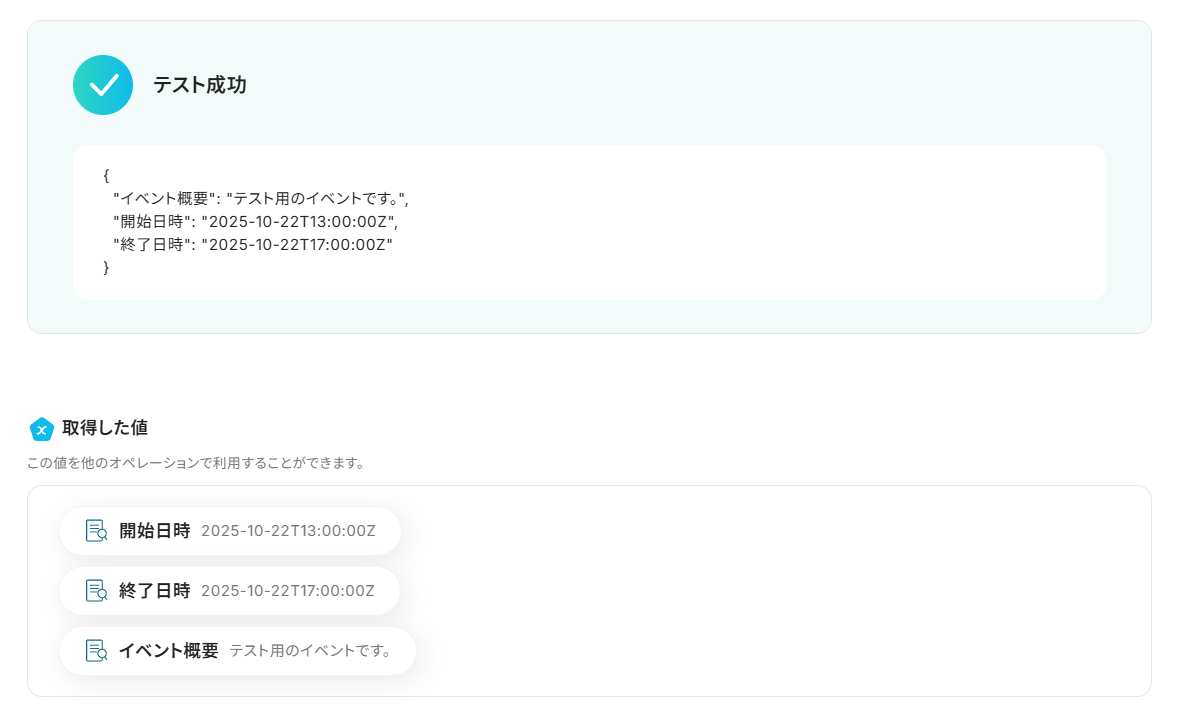The width and height of the screenshot is (1182, 721).
Task: Click the この値を他のオペレーションで利用 description text
Action: [196, 463]
